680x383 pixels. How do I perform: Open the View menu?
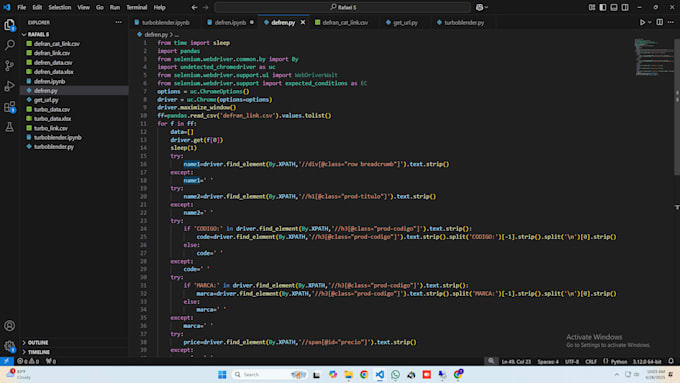[x=84, y=7]
